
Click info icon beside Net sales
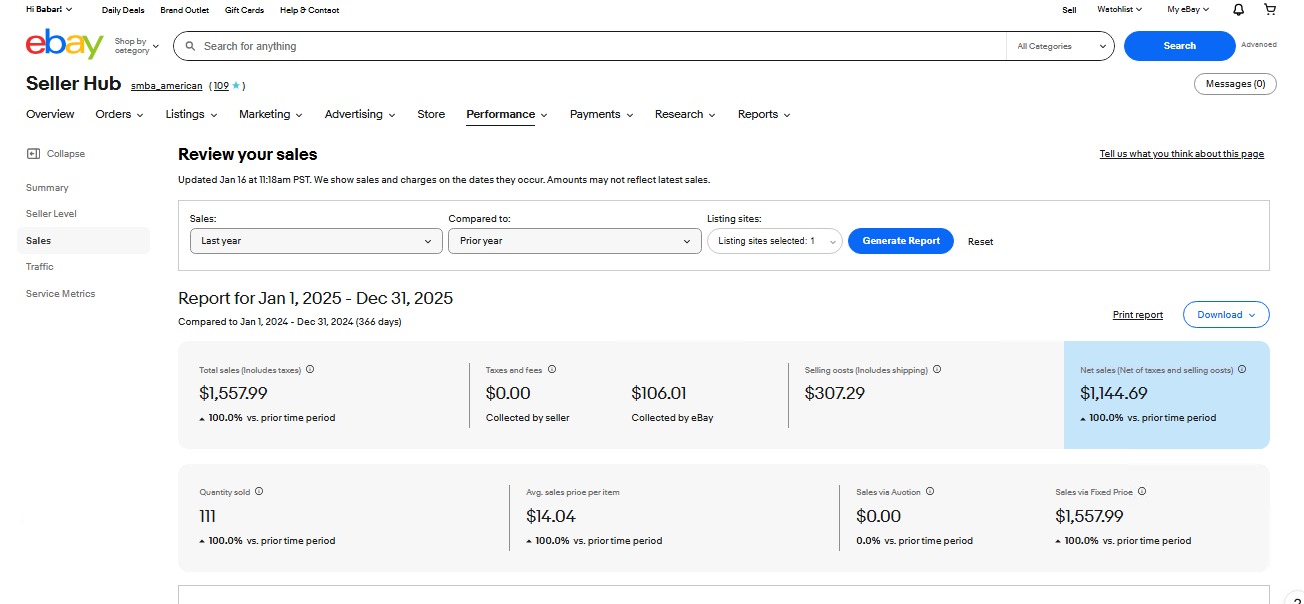[x=1242, y=369]
